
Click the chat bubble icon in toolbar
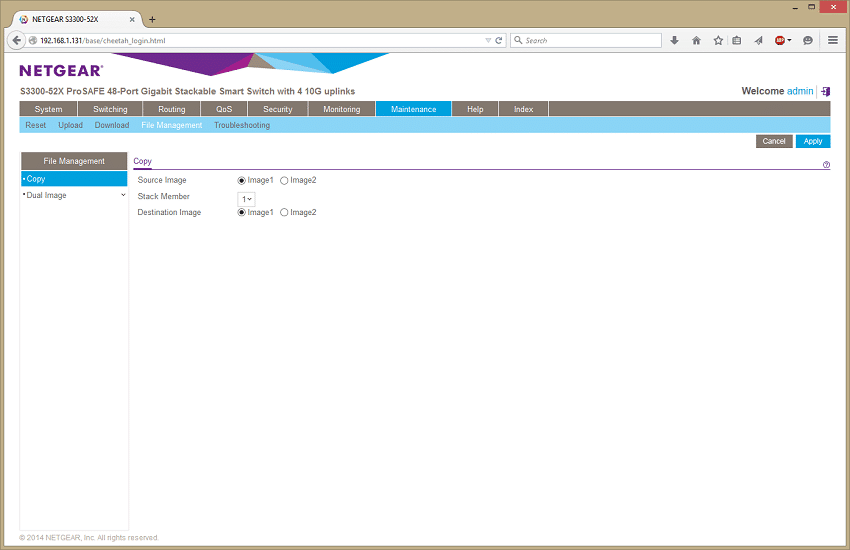[x=808, y=40]
